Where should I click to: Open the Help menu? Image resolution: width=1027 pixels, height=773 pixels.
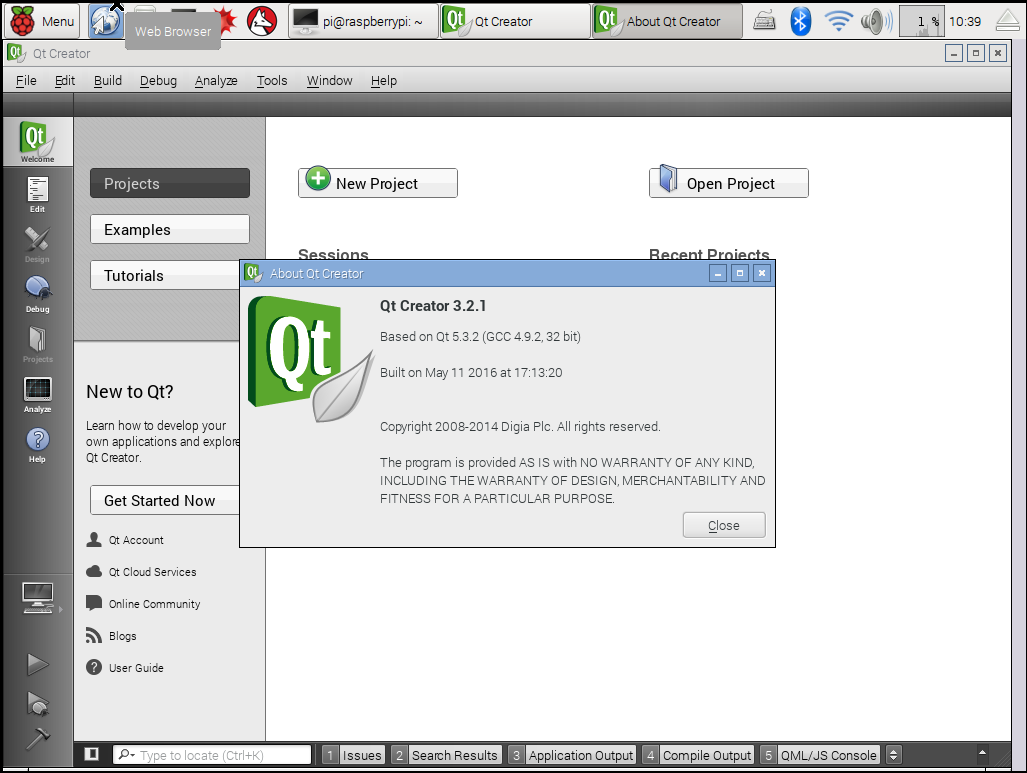(x=384, y=81)
